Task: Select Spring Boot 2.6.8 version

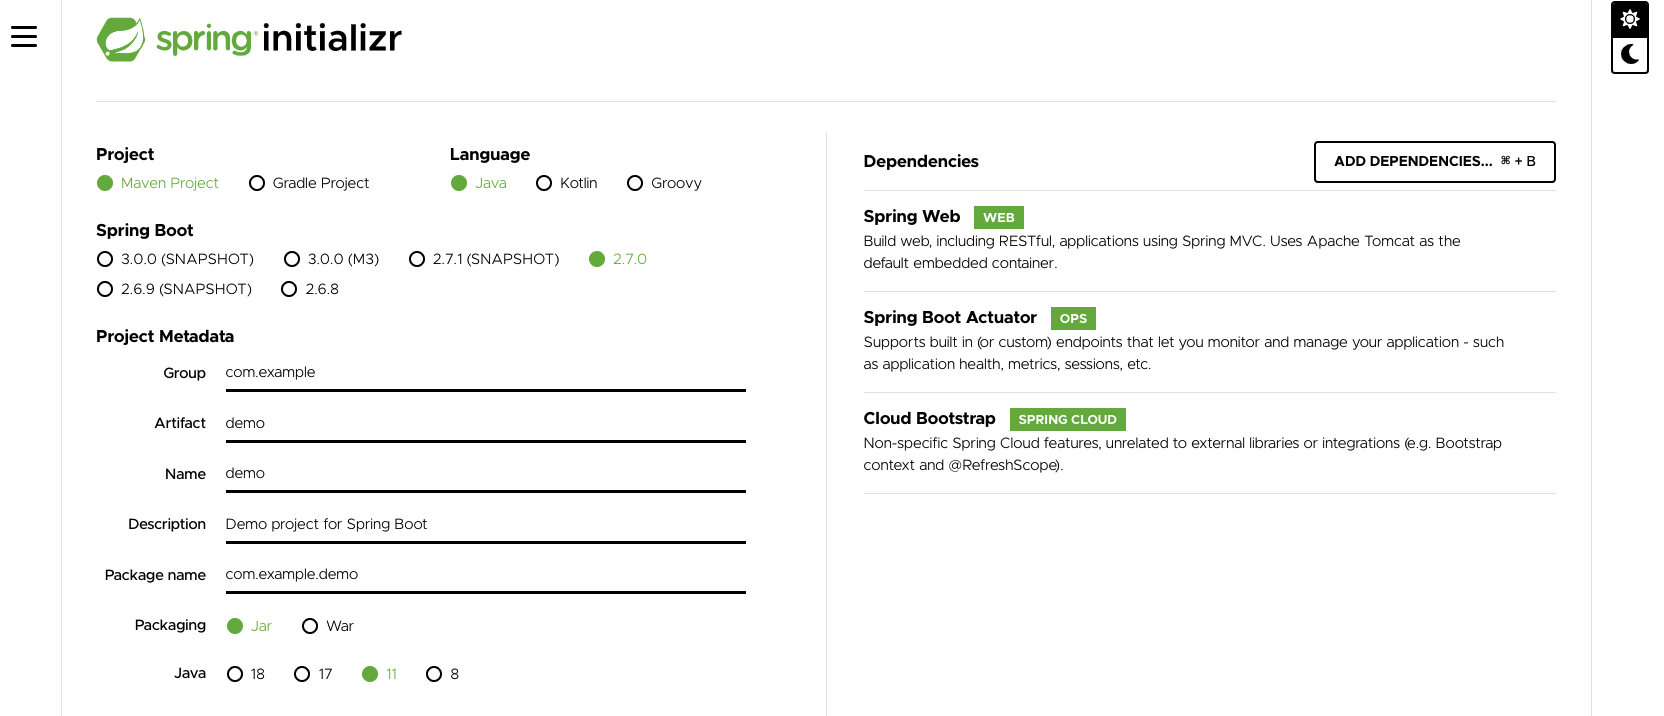Action: pyautogui.click(x=310, y=289)
